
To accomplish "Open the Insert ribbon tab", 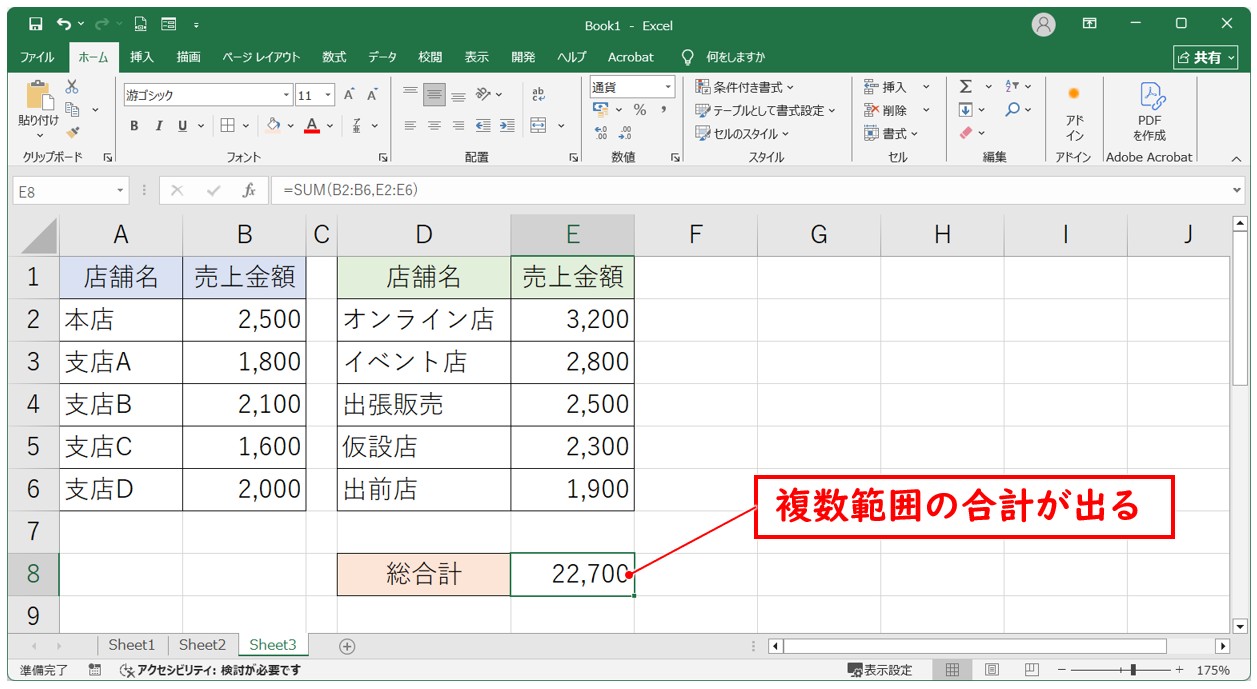I will [x=141, y=57].
